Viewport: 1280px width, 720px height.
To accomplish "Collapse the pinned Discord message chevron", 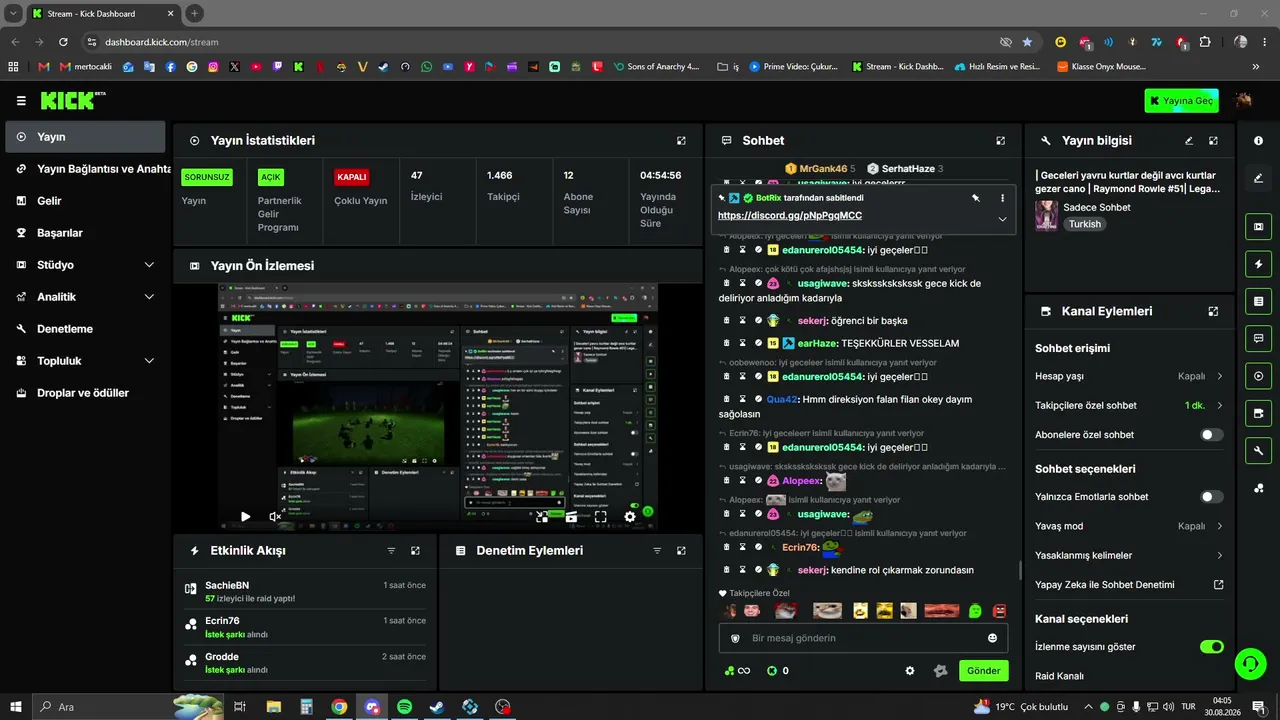I will pyautogui.click(x=1002, y=219).
